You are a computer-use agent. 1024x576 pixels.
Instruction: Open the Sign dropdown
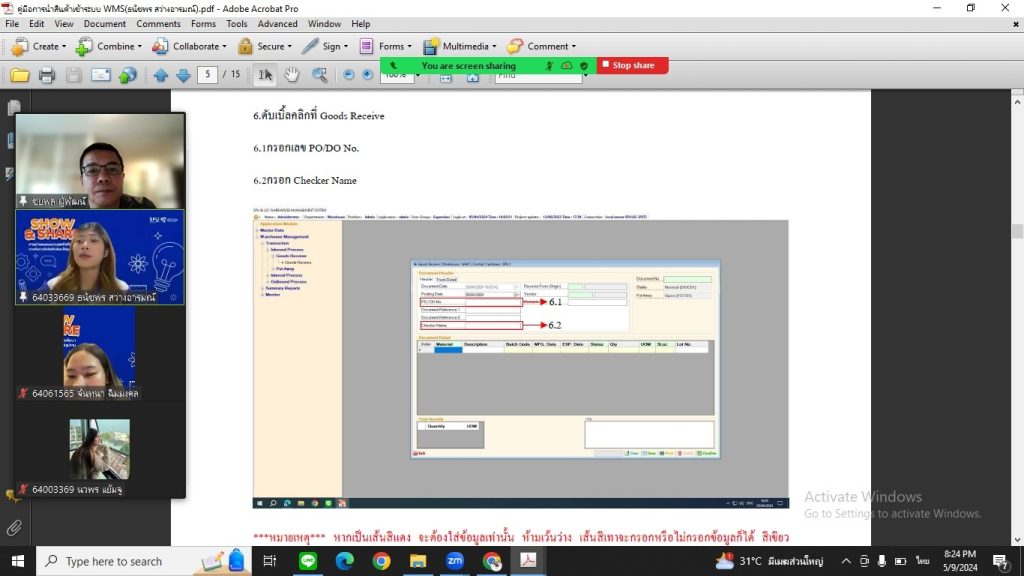325,46
